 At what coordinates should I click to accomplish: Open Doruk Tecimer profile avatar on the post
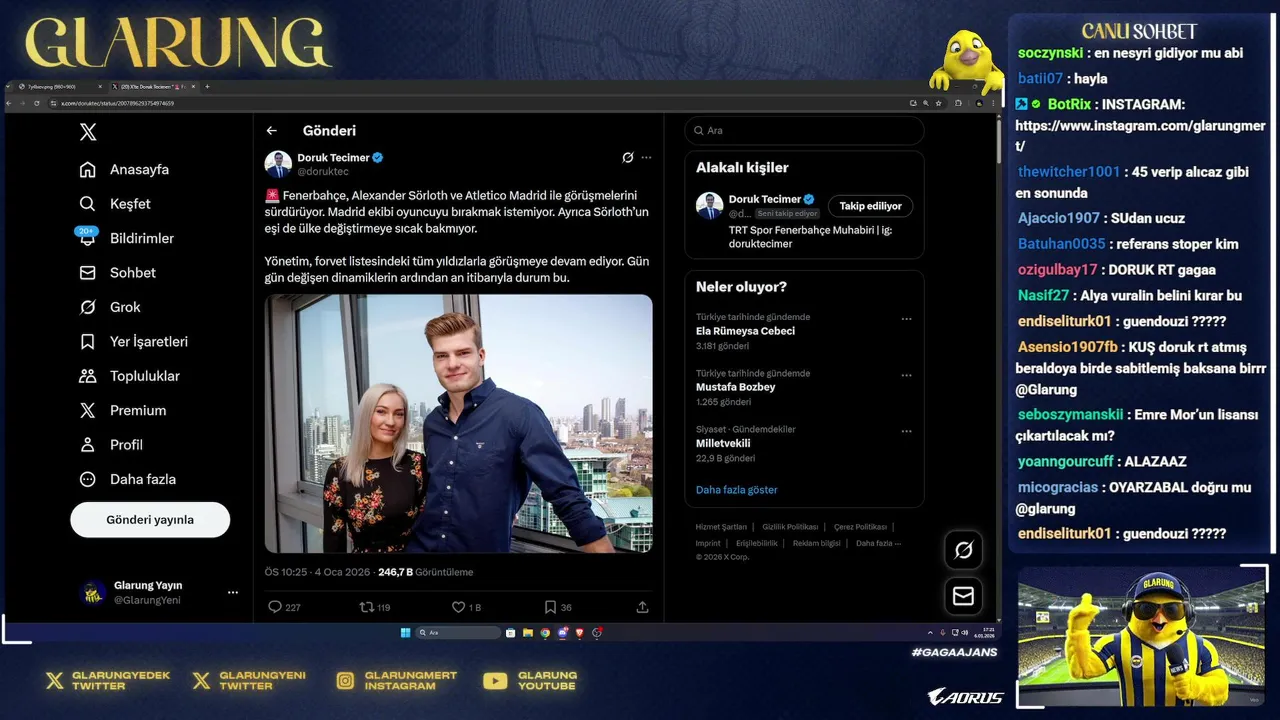pos(278,164)
